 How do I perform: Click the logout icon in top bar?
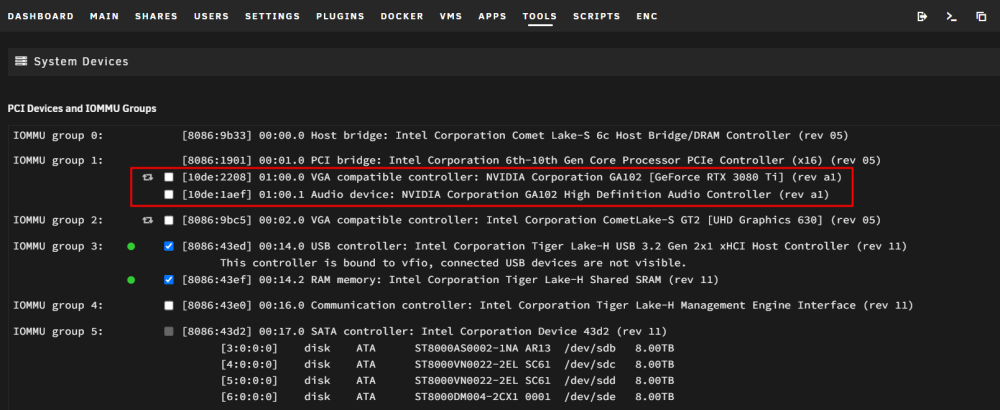922,17
